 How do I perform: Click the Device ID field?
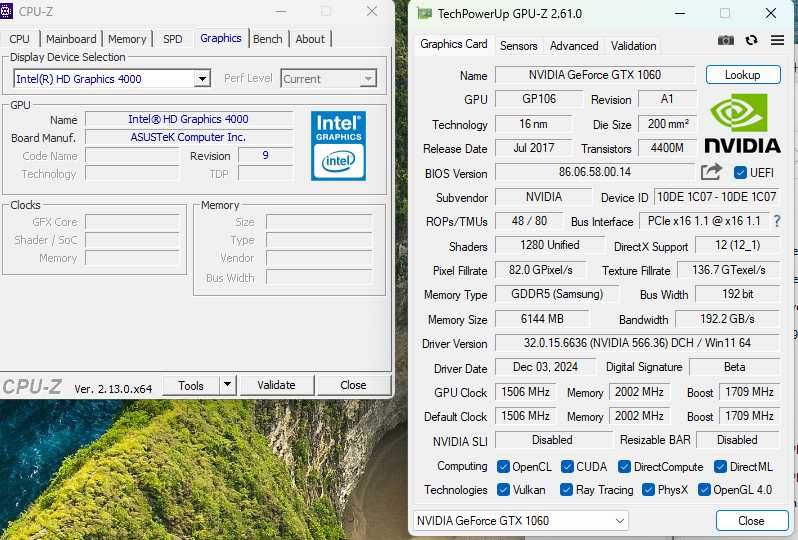717,197
